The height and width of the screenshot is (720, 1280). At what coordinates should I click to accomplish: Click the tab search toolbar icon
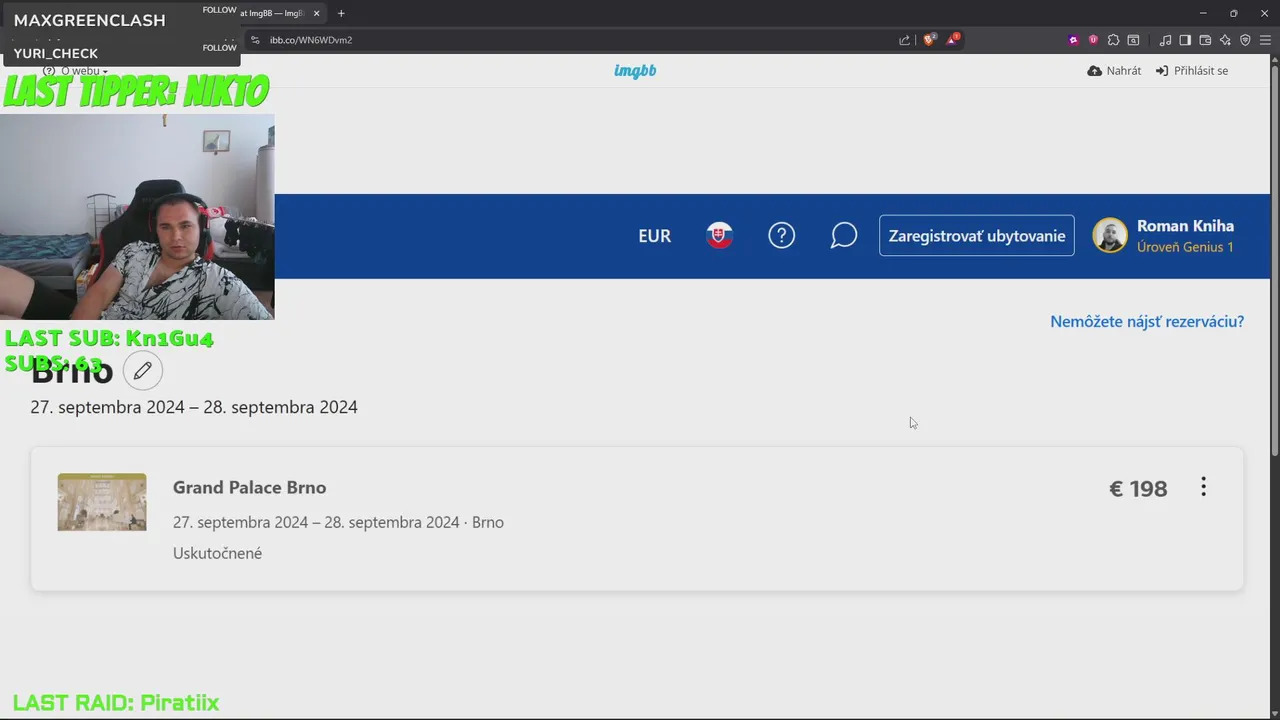tap(1133, 40)
